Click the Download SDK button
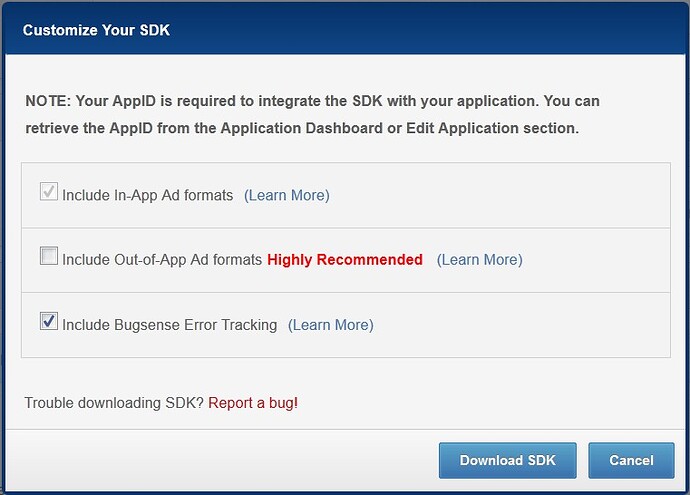 [x=507, y=460]
